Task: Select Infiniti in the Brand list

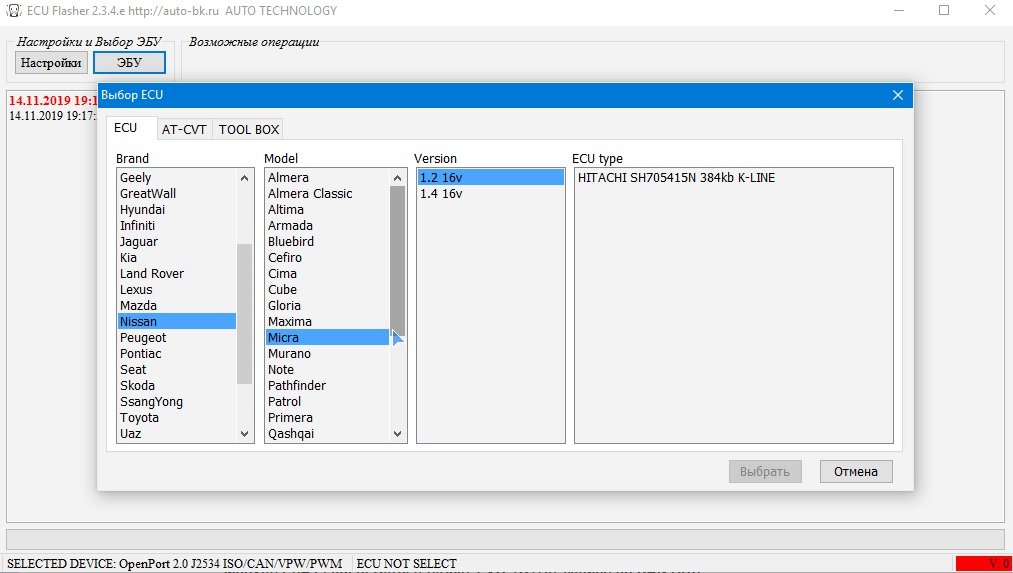Action: (176, 225)
